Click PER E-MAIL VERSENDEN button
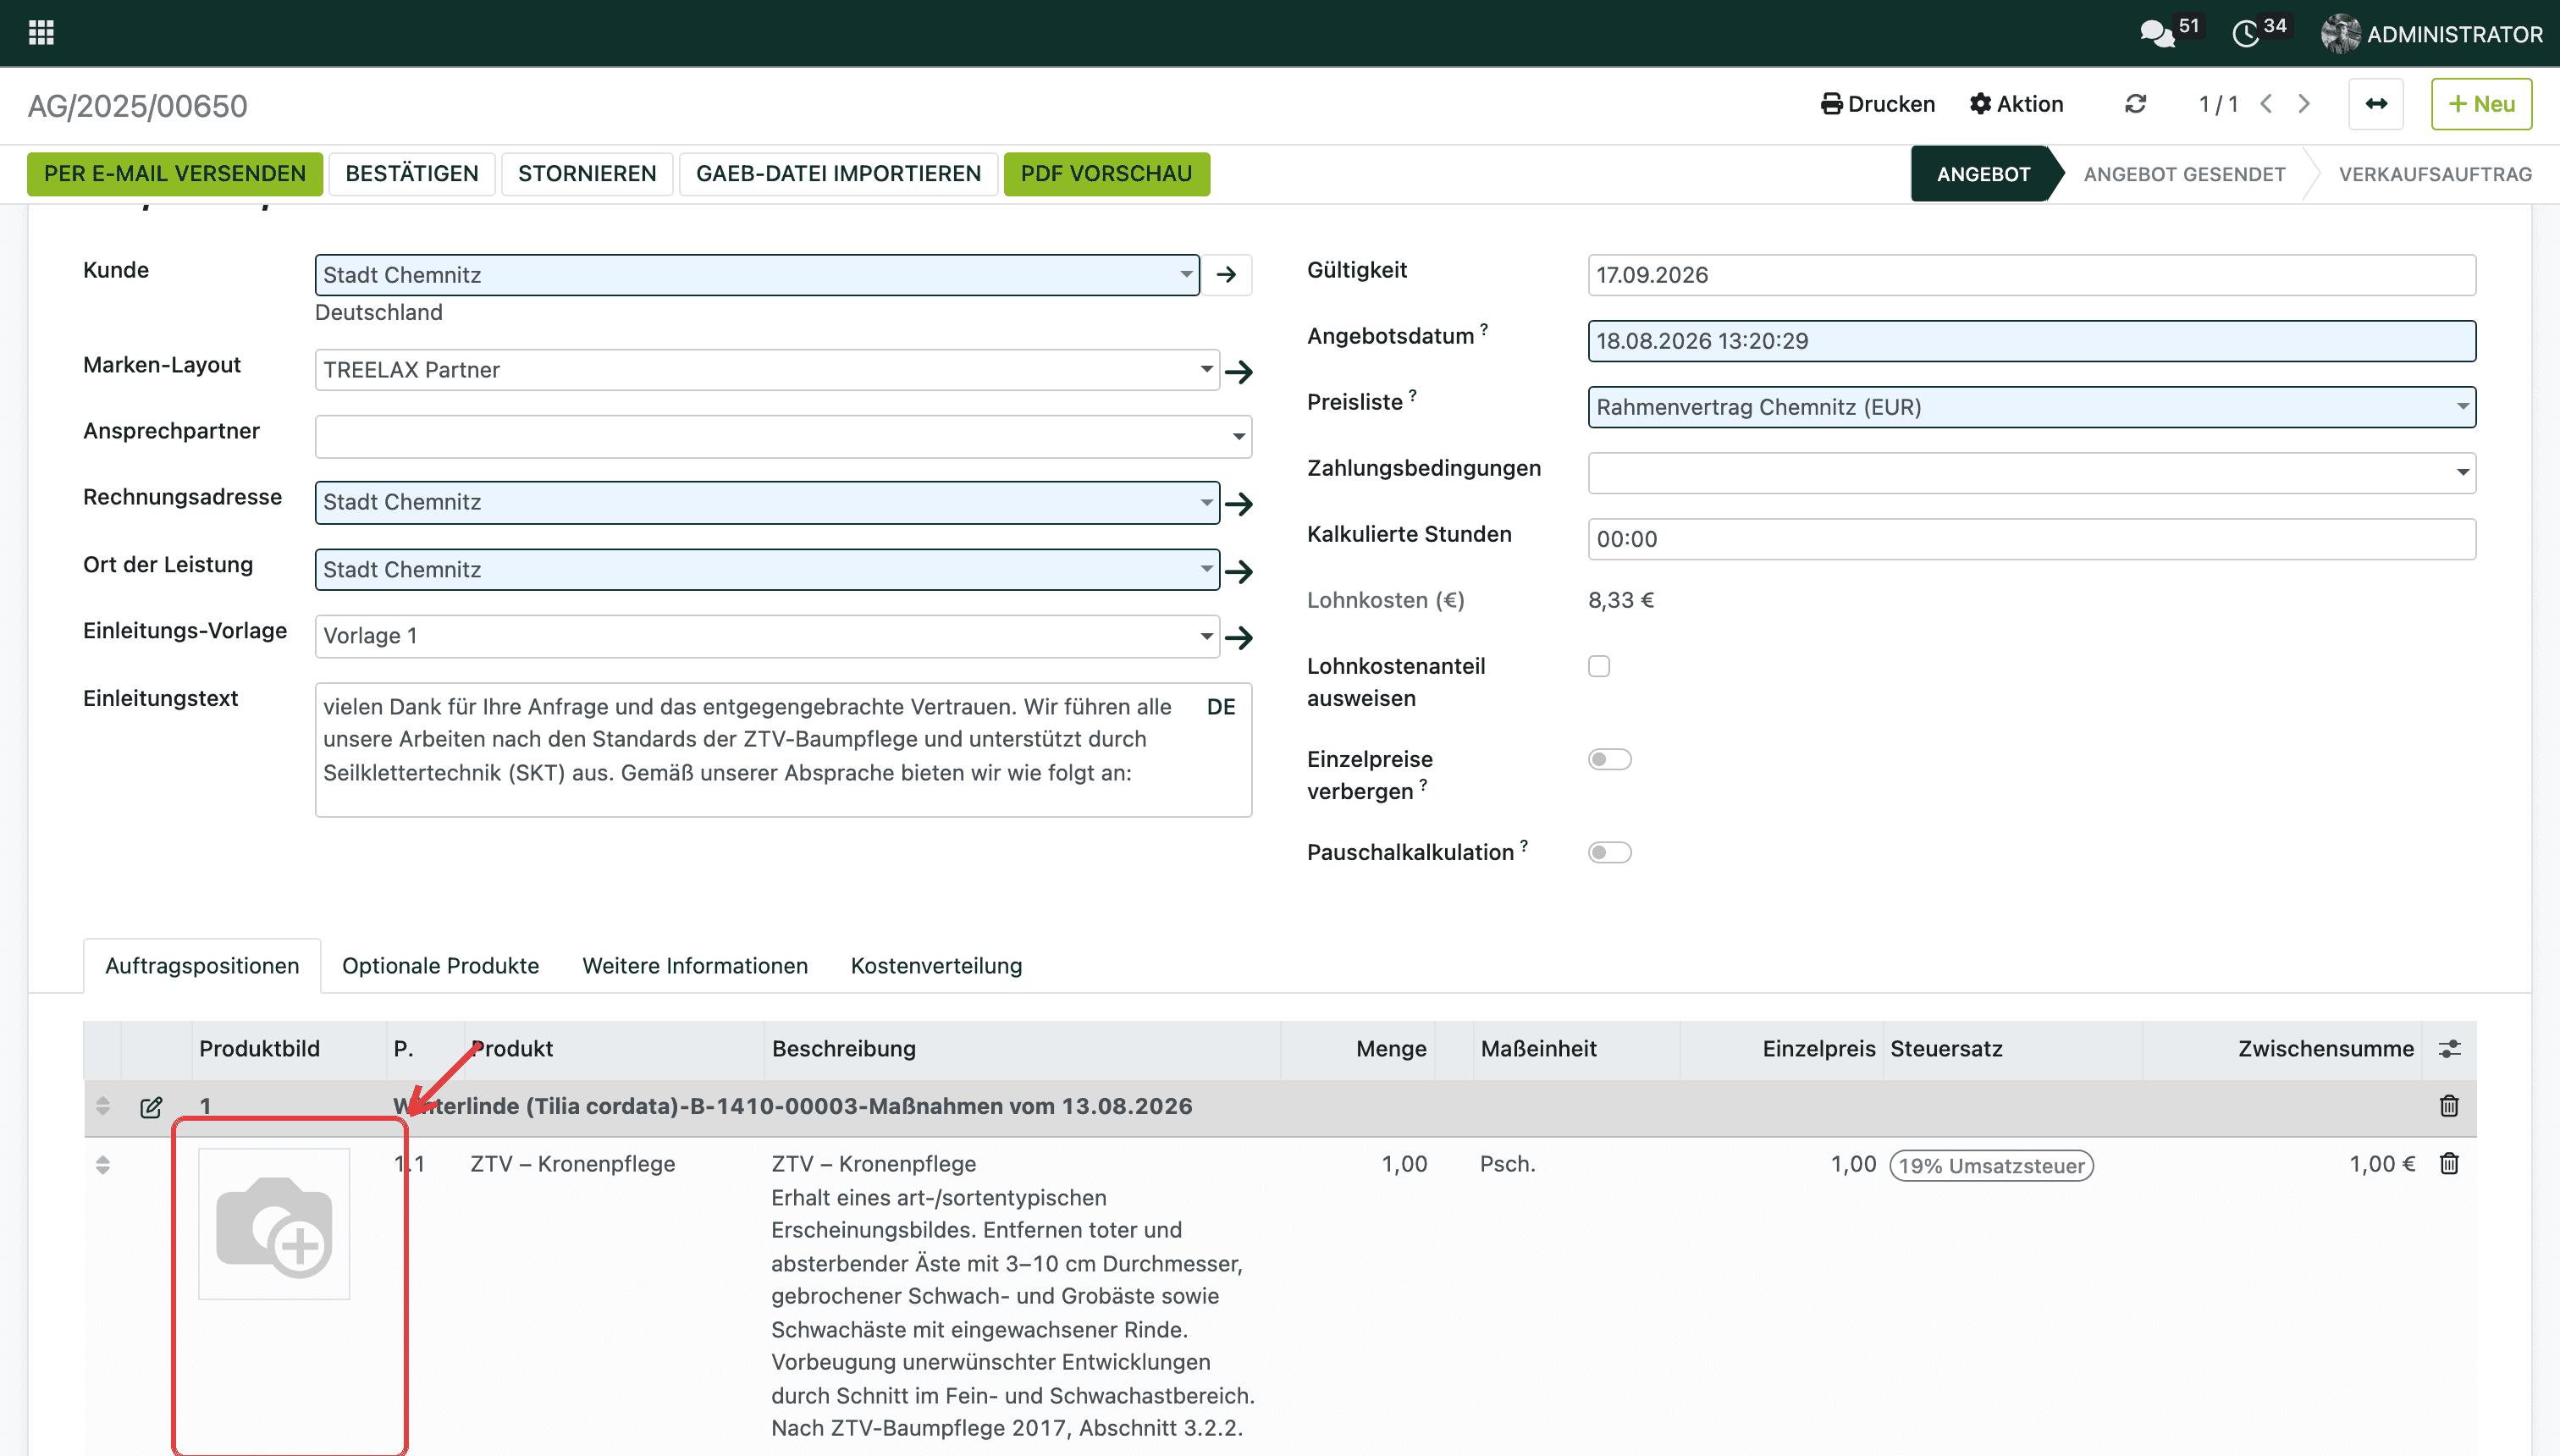2560x1456 pixels. tap(175, 174)
